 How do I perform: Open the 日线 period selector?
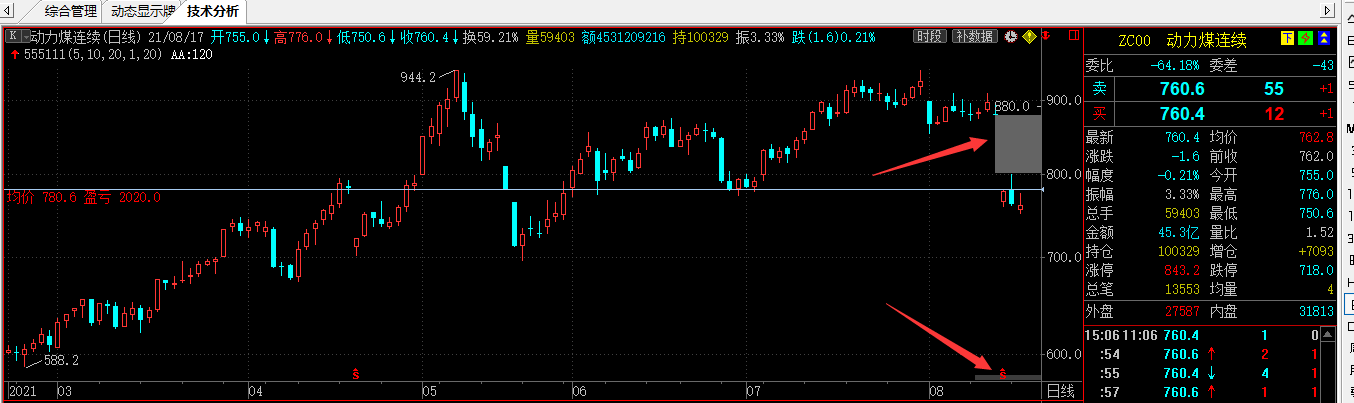pyautogui.click(x=1060, y=390)
